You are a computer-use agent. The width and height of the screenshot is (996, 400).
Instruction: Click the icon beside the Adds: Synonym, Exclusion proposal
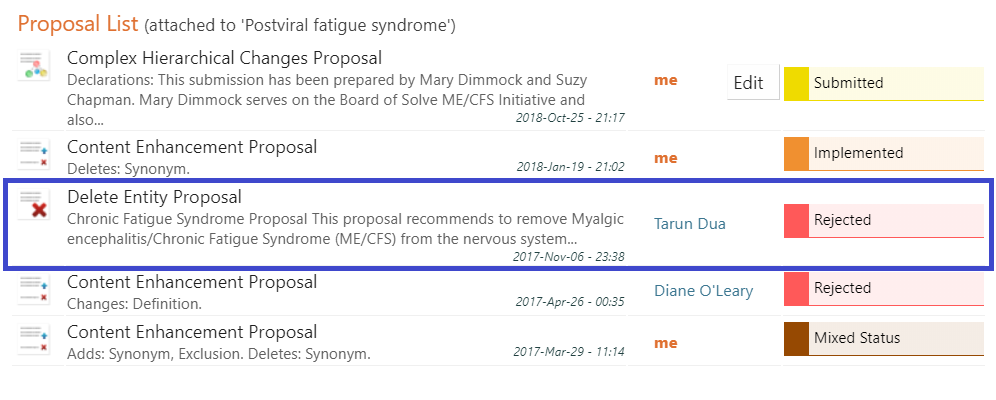click(x=34, y=339)
